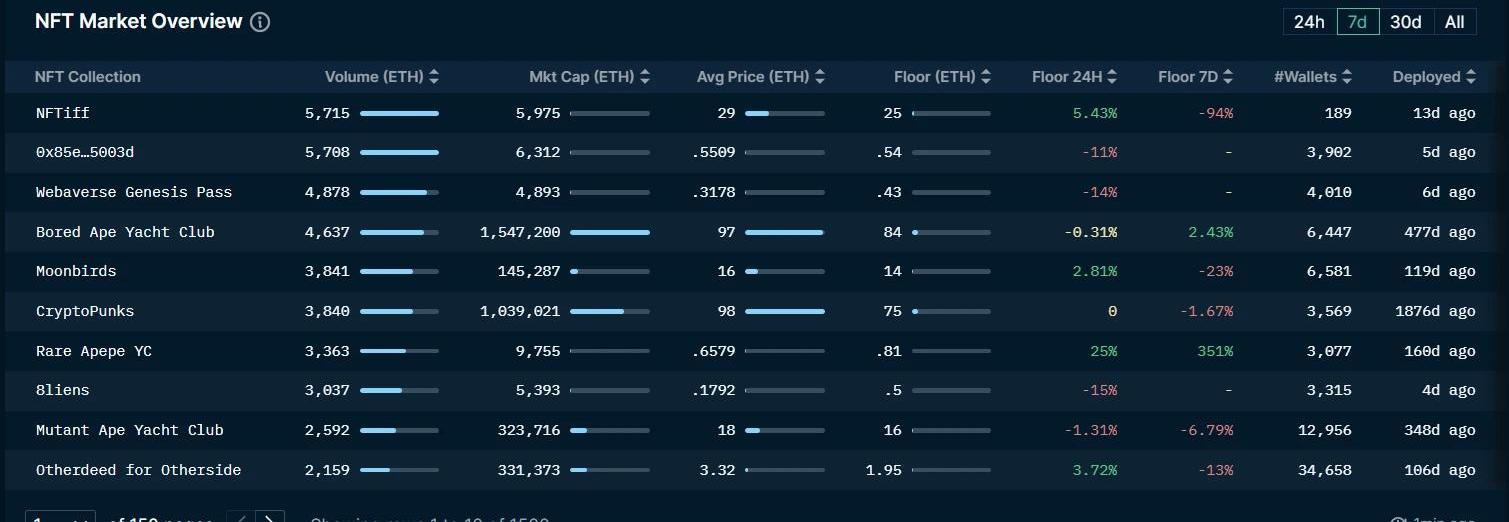This screenshot has height=522, width=1509.
Task: Switch to the 30d timeframe
Action: [1405, 22]
